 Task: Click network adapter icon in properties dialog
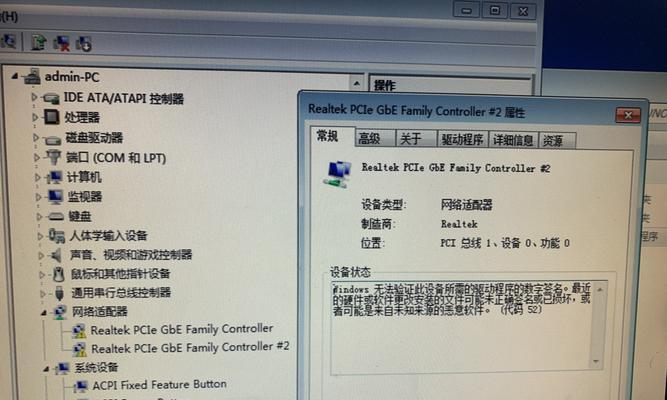pos(337,174)
